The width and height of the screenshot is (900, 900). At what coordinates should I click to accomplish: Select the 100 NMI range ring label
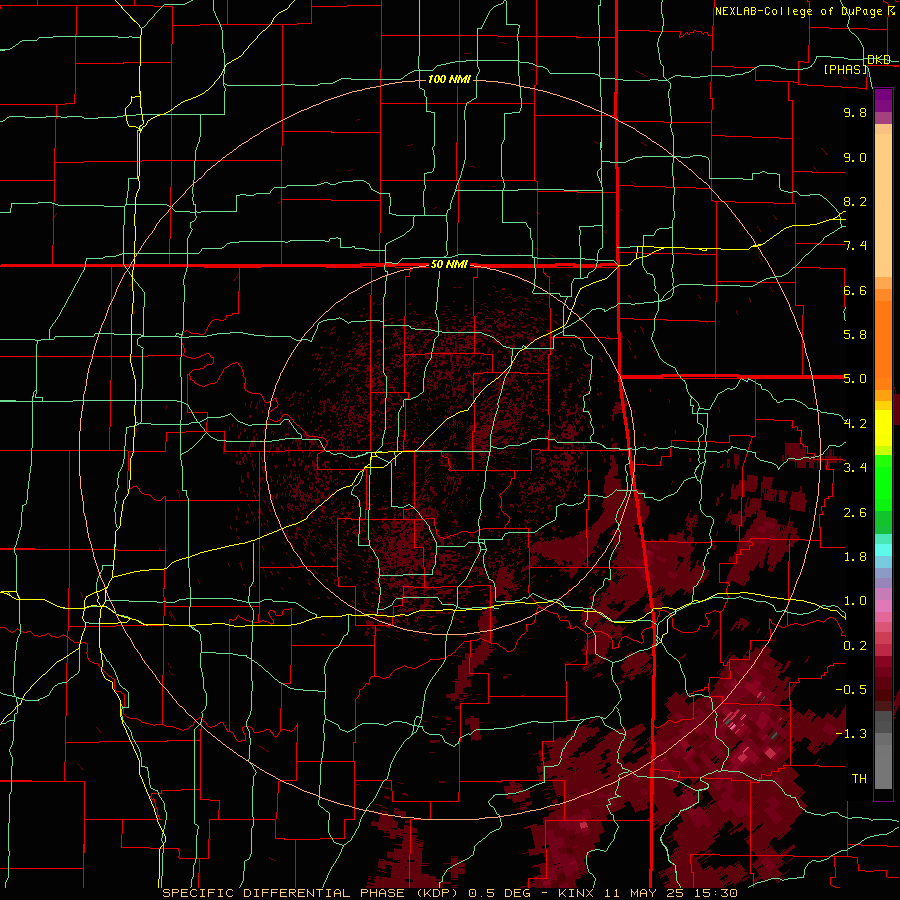(x=449, y=79)
